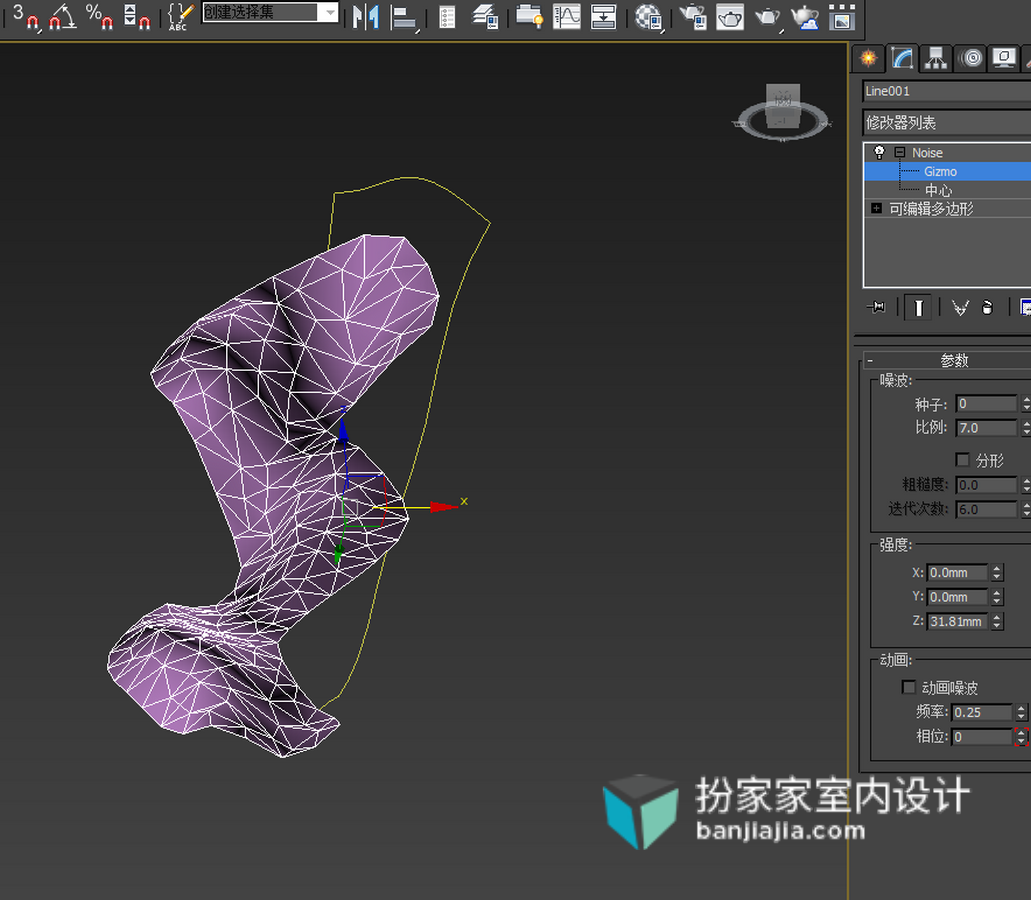Switch to Modify panel tab

pos(902,59)
